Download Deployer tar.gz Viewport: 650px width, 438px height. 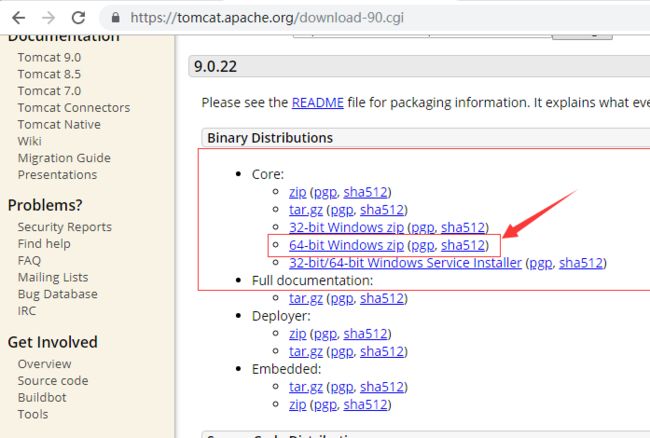tap(306, 351)
